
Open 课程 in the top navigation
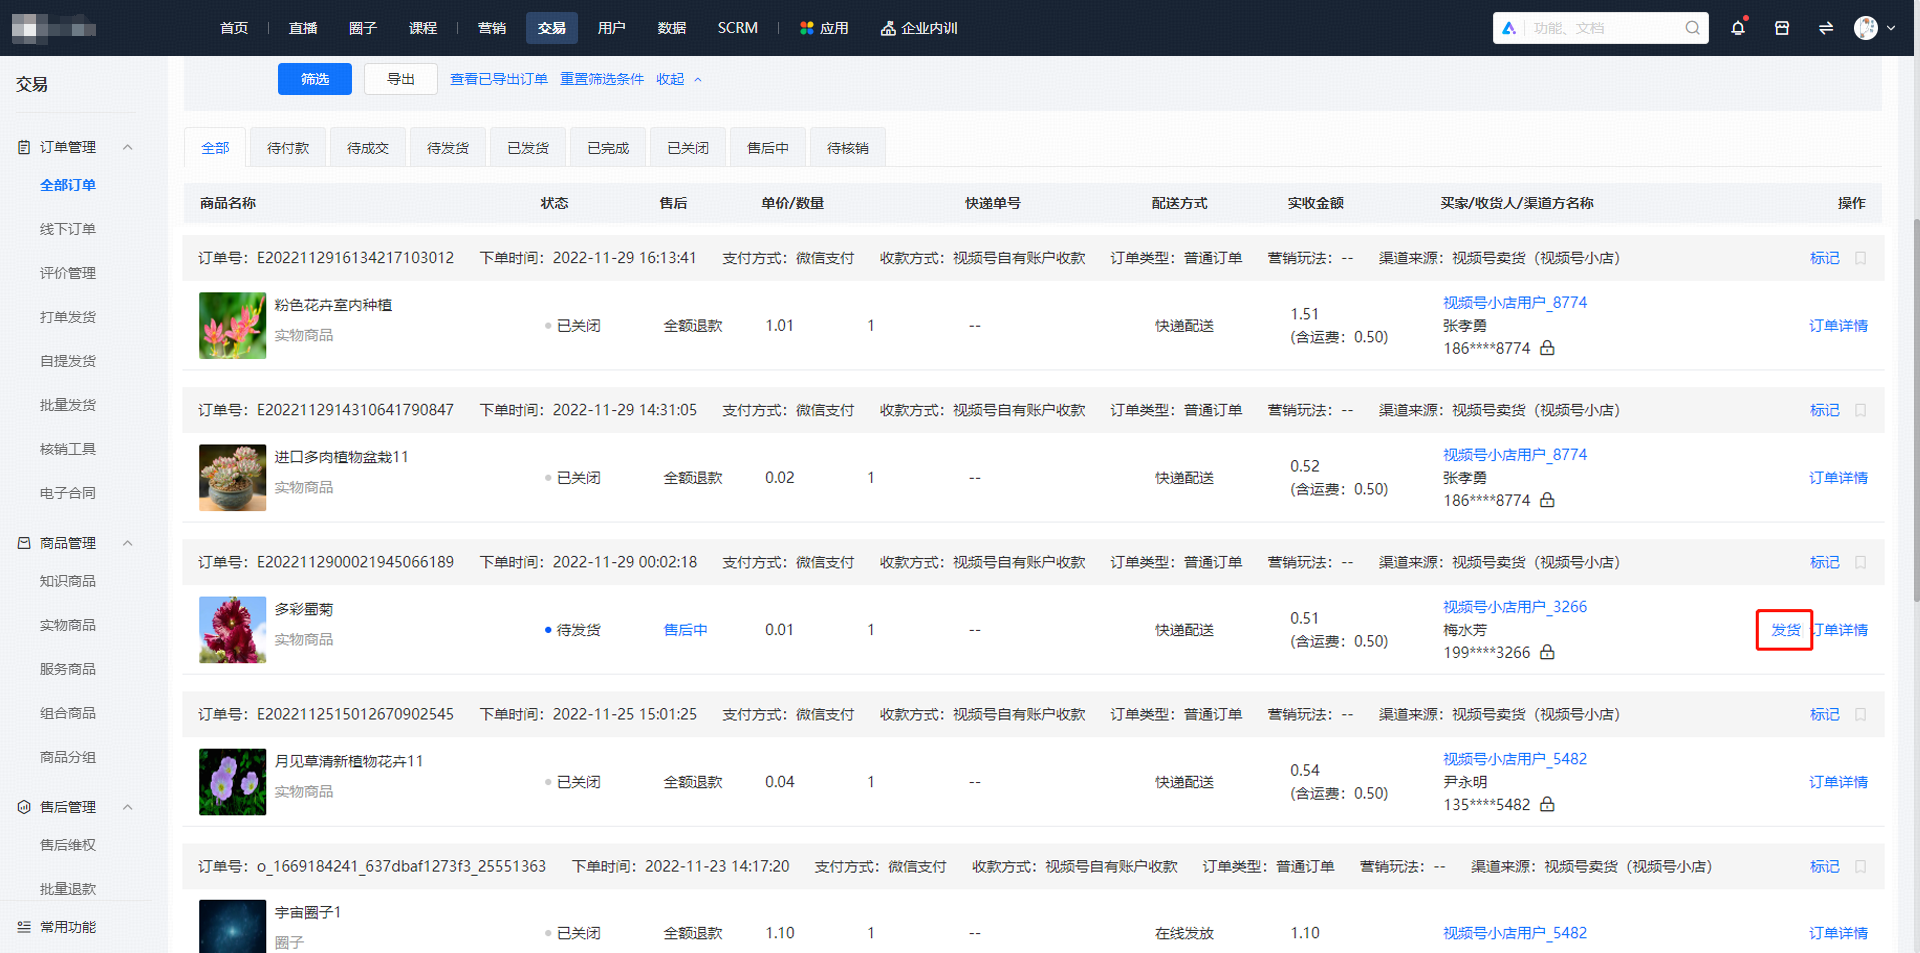pos(423,28)
